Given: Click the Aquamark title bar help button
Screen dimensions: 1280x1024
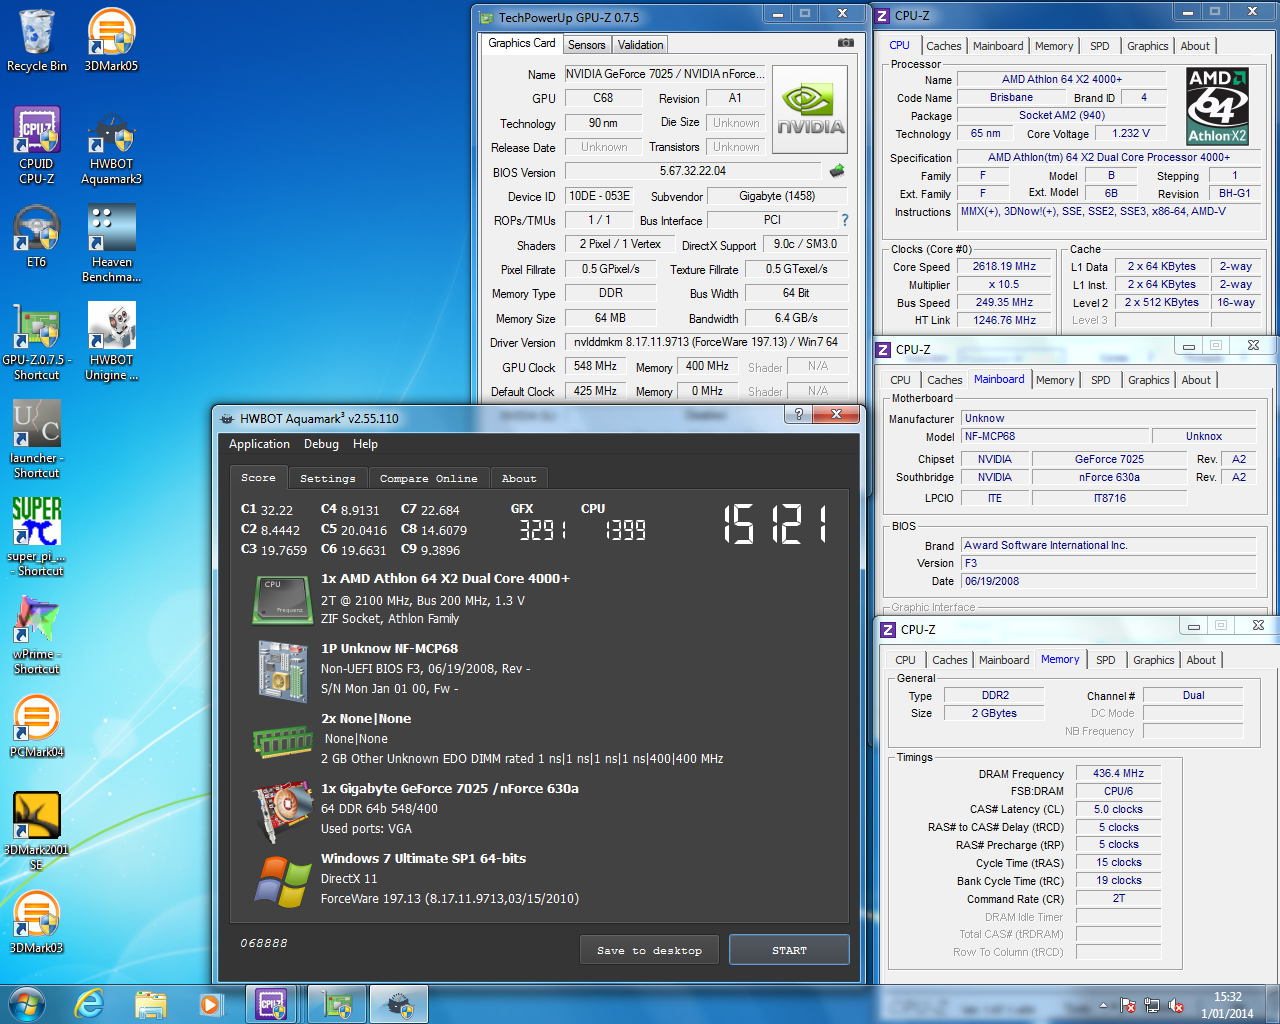Looking at the screenshot, I should [797, 413].
